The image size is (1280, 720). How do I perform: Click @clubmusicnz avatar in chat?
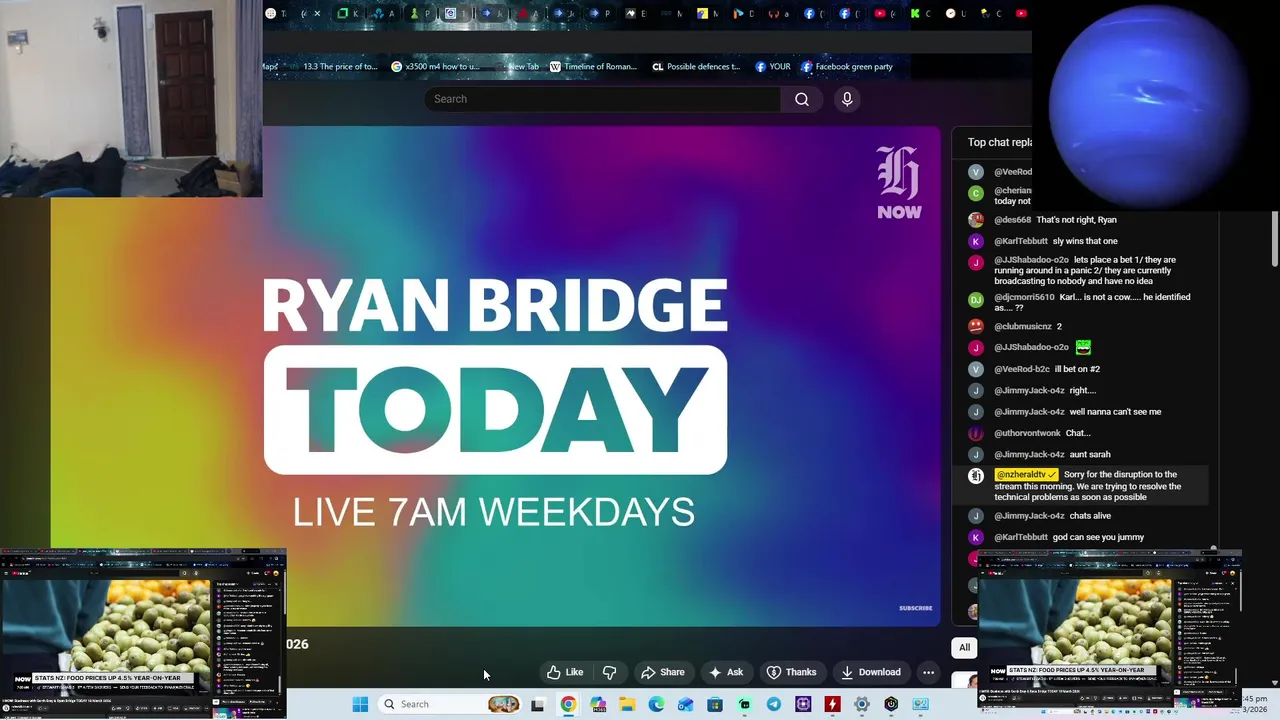click(976, 326)
